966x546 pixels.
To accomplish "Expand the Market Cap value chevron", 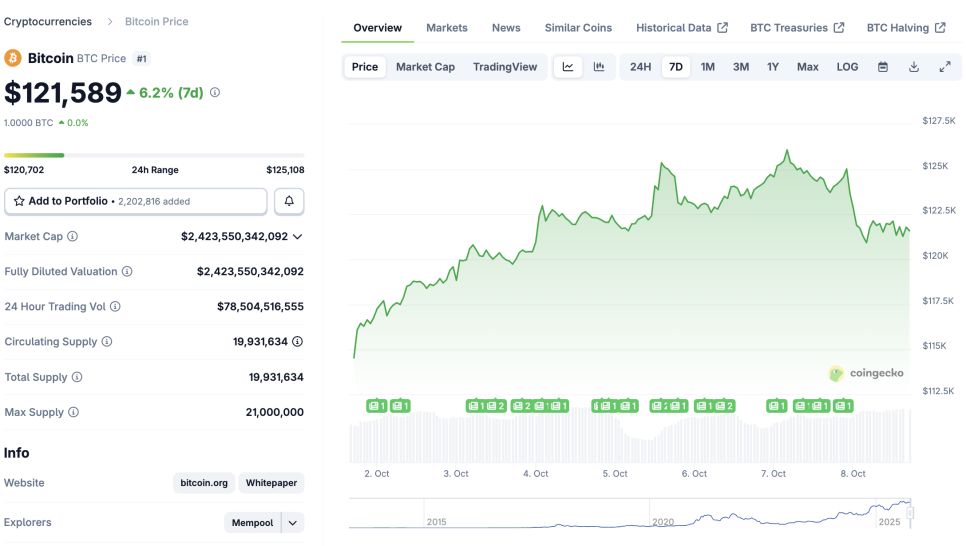I will 297,237.
